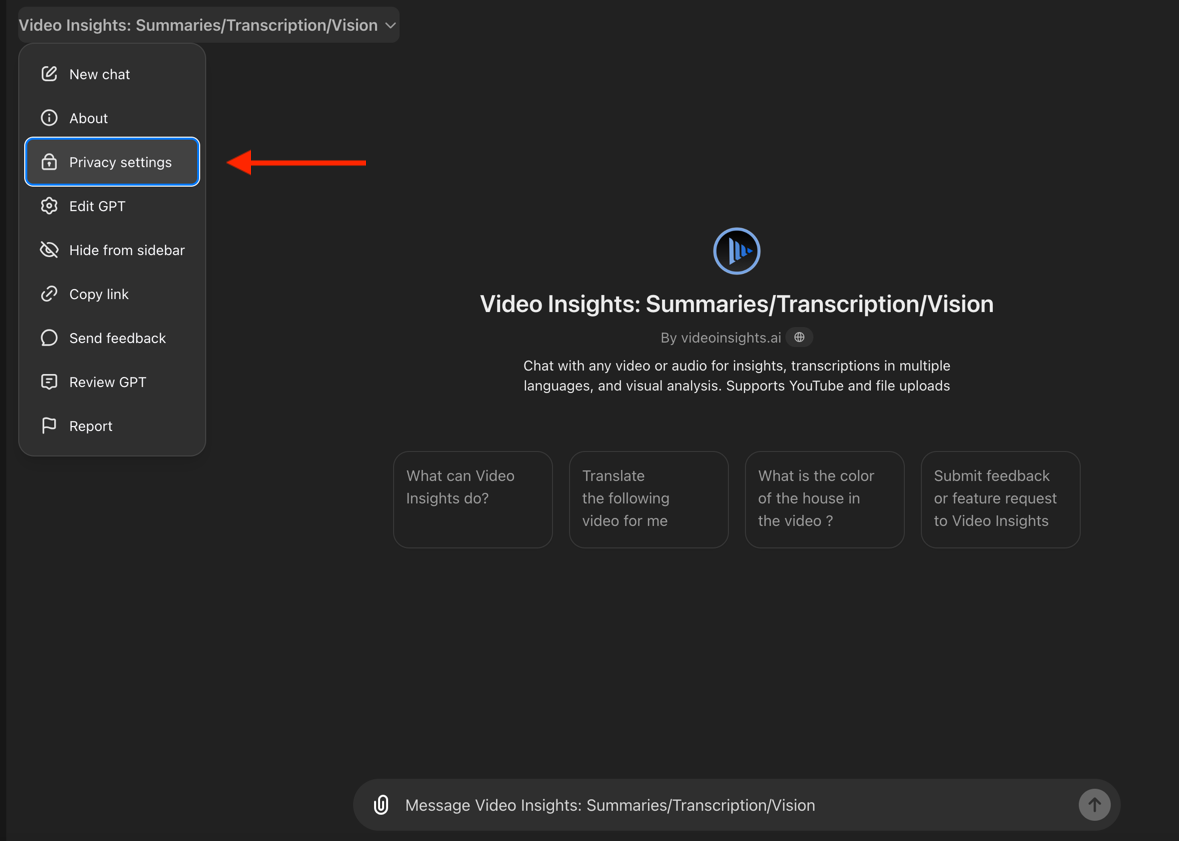Click the globe icon beside videoinsights.ai
The height and width of the screenshot is (841, 1179).
click(799, 338)
